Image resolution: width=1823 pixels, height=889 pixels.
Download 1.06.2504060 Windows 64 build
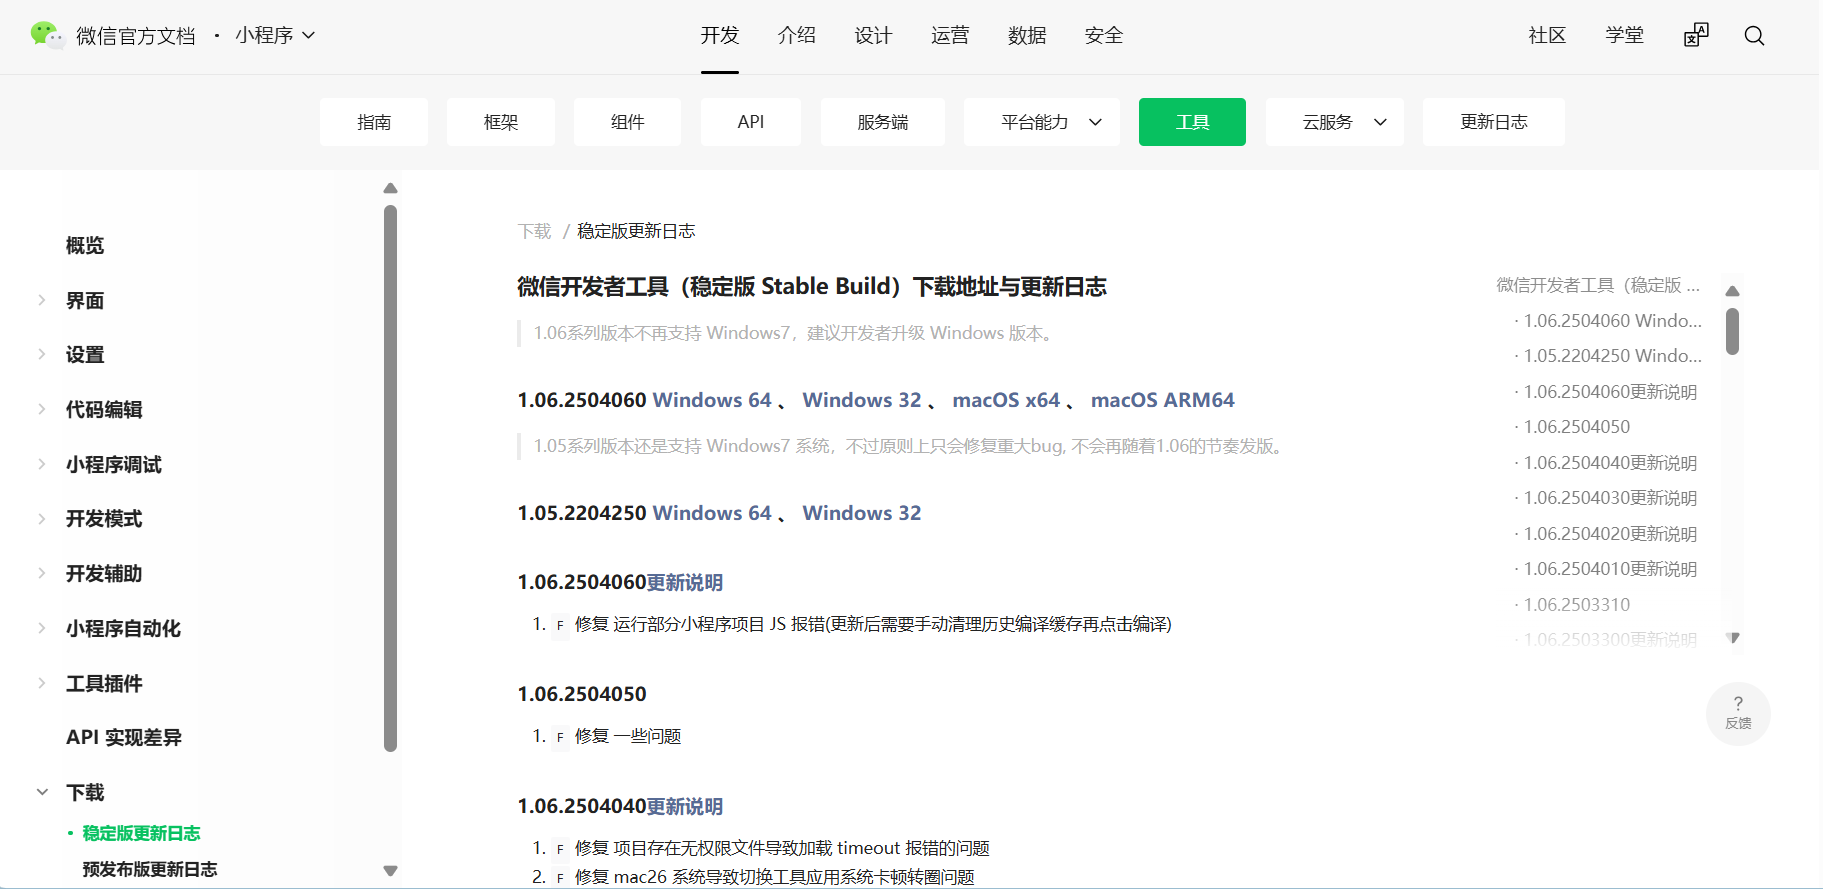click(712, 400)
